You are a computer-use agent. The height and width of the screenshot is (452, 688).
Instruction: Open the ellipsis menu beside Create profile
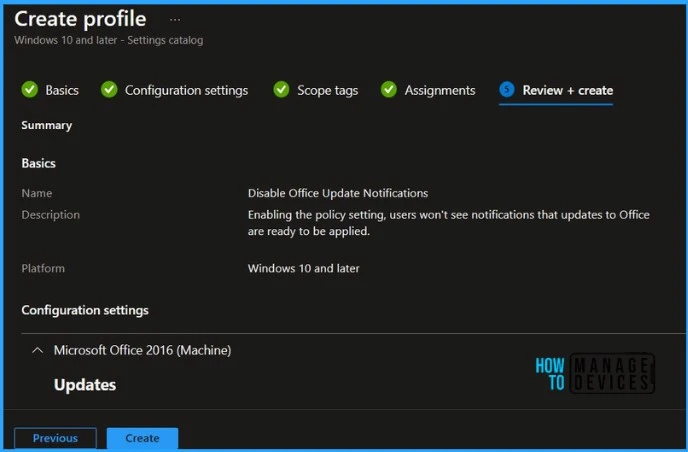(175, 20)
